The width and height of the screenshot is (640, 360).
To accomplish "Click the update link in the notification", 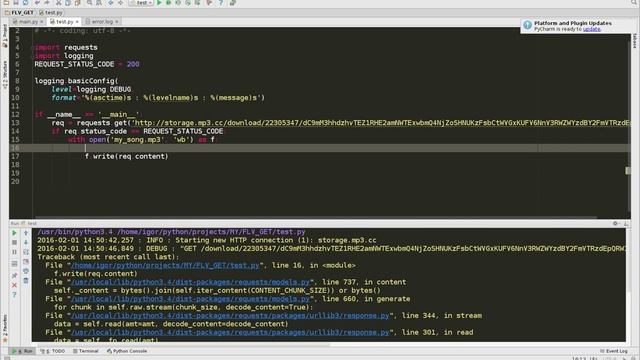I will pyautogui.click(x=591, y=29).
